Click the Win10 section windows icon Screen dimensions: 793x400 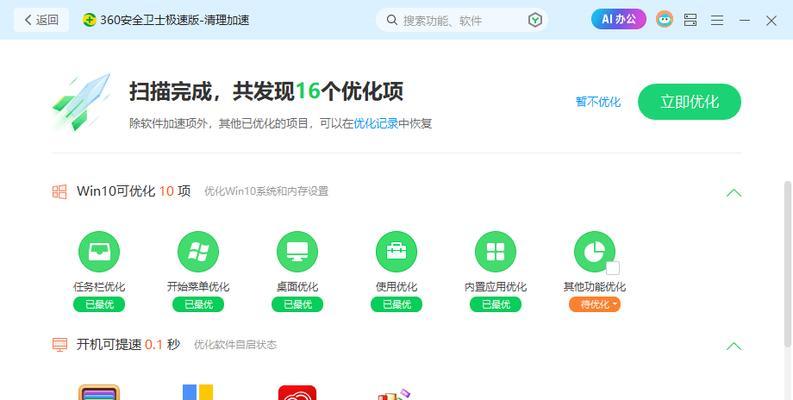click(60, 192)
